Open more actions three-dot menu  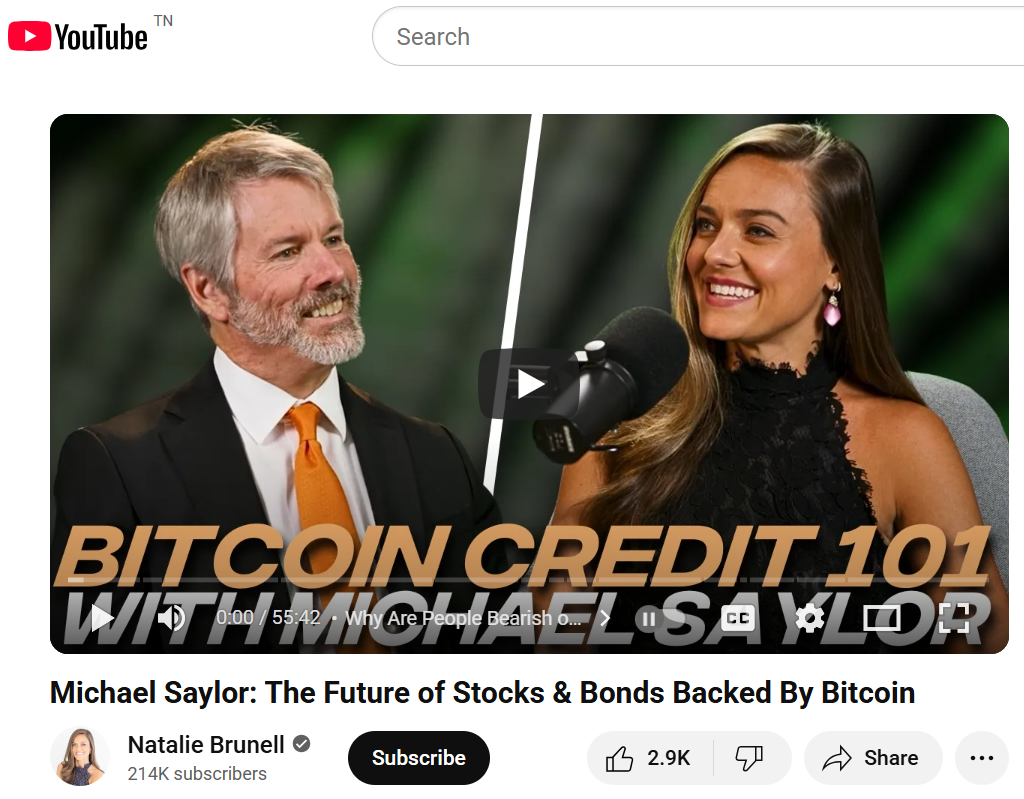tap(982, 758)
